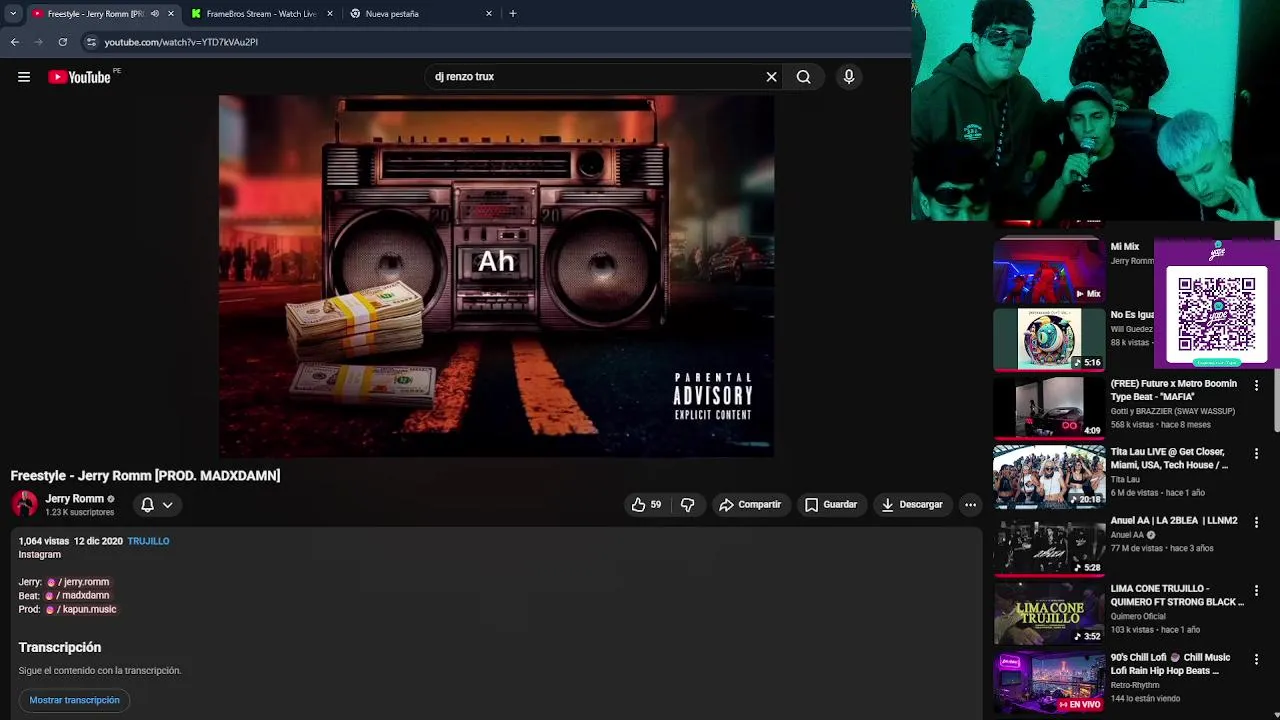The height and width of the screenshot is (720, 1280).
Task: Close the Nueva pestaña tab
Action: (489, 14)
